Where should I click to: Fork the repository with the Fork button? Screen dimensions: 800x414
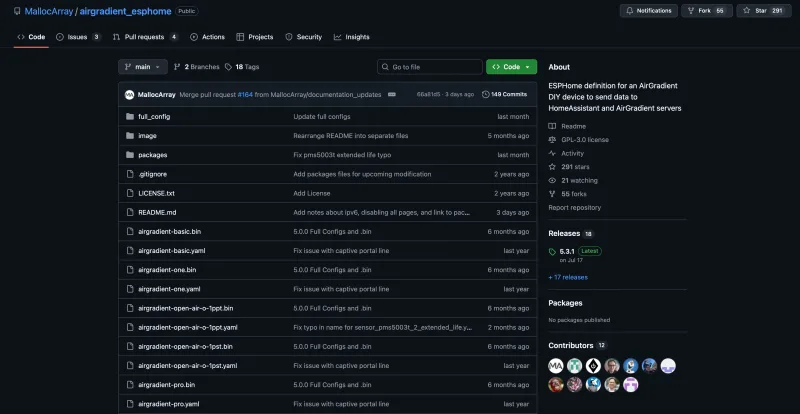tap(707, 11)
